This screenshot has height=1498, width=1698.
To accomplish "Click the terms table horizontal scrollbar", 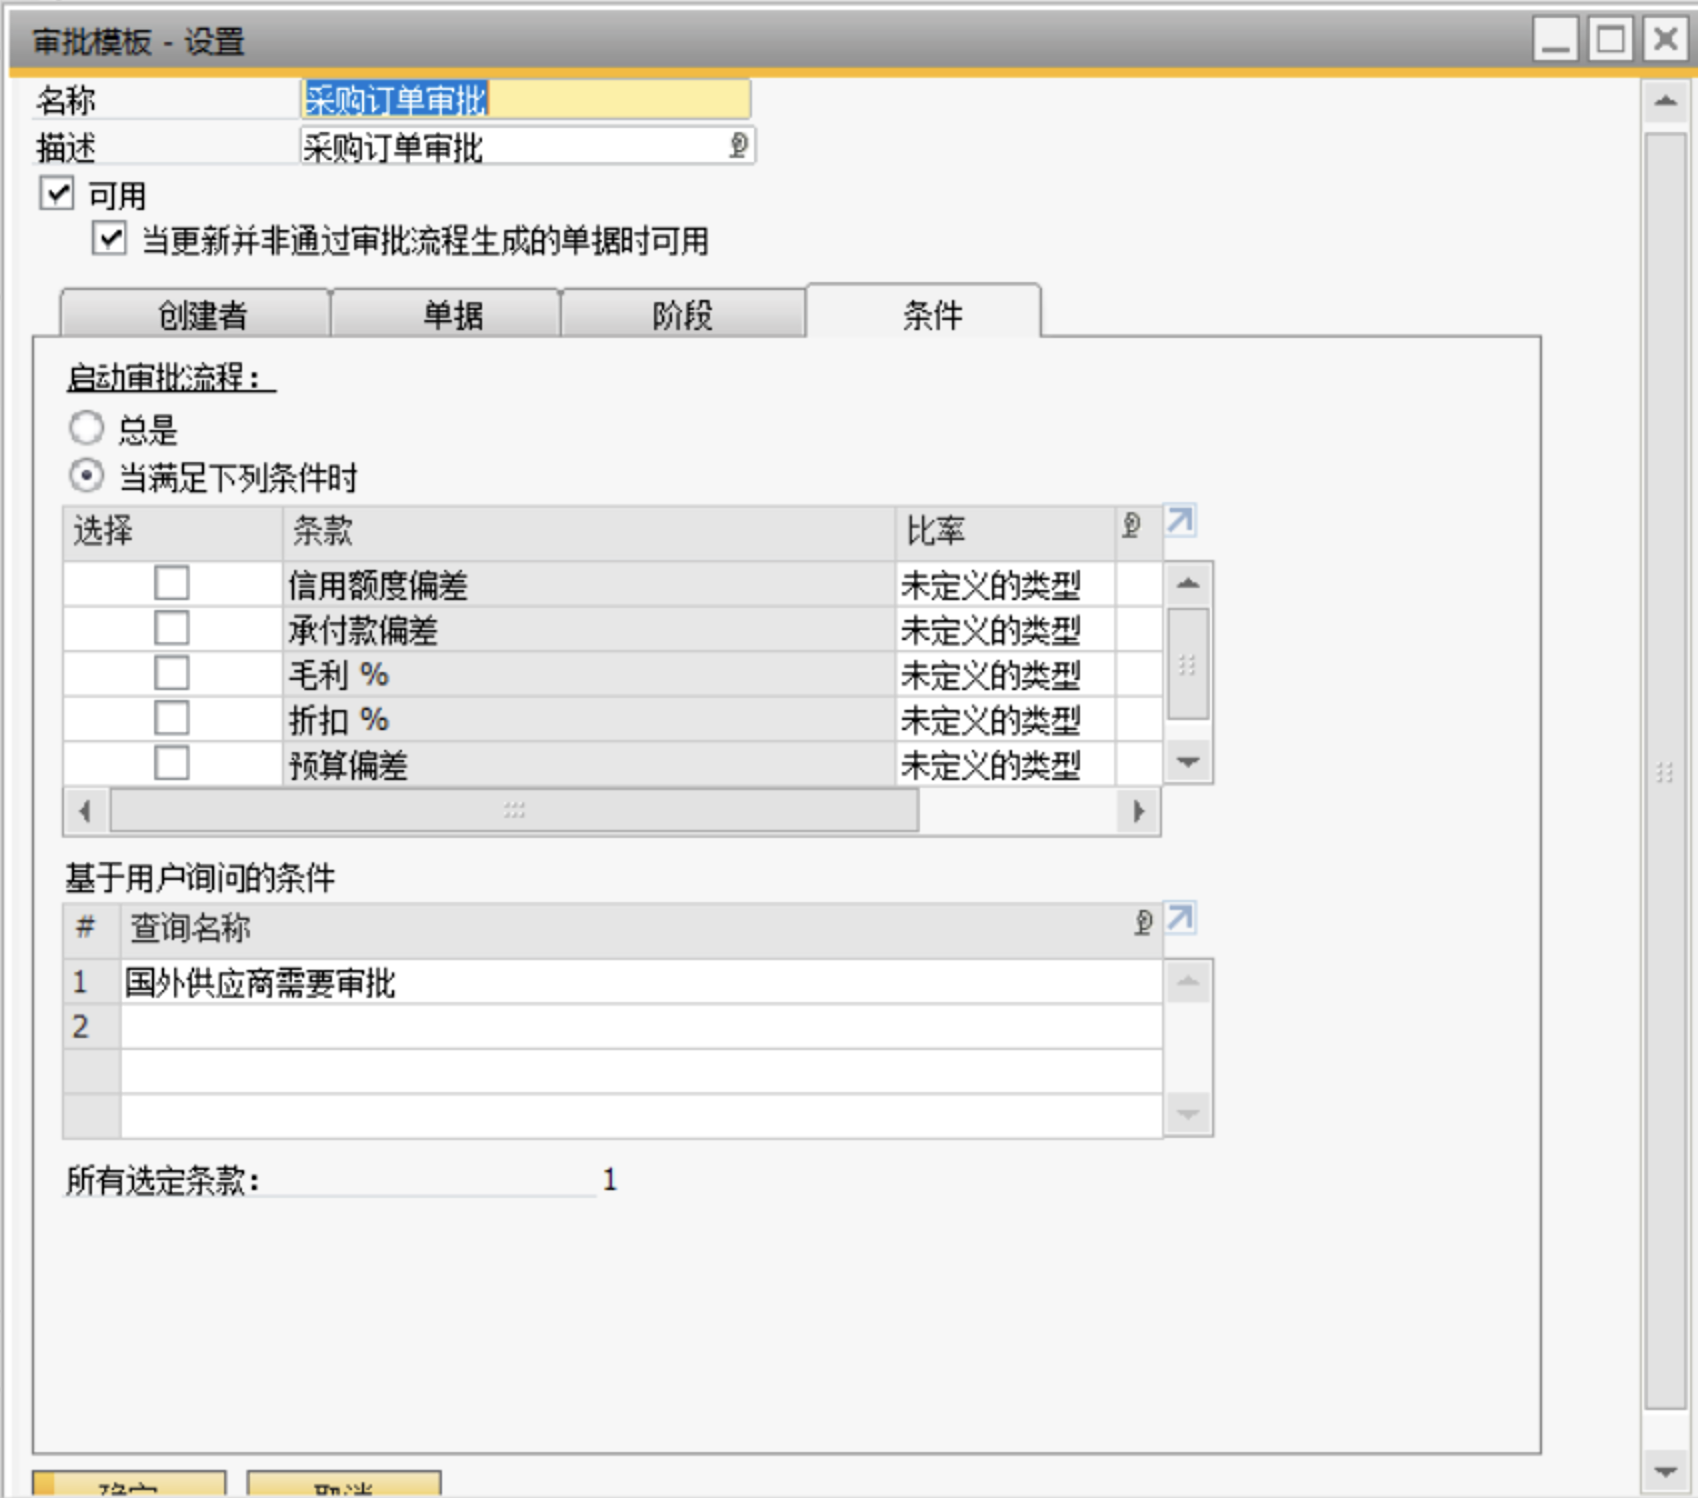I will point(513,810).
